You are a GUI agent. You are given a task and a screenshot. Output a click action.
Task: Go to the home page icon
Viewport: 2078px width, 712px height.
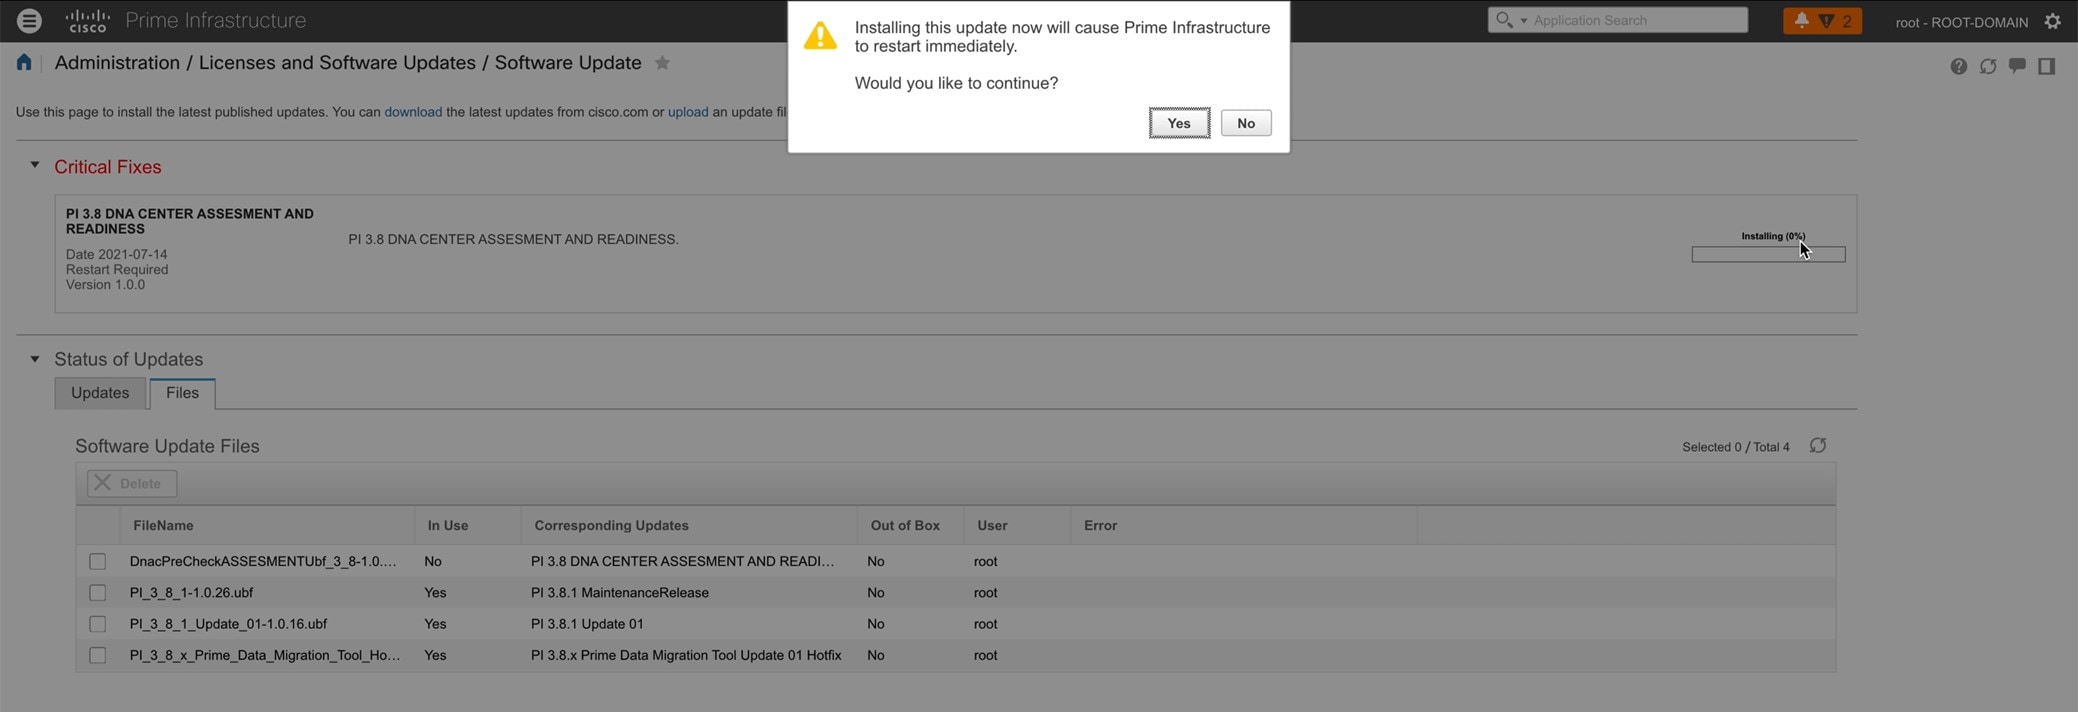[24, 63]
